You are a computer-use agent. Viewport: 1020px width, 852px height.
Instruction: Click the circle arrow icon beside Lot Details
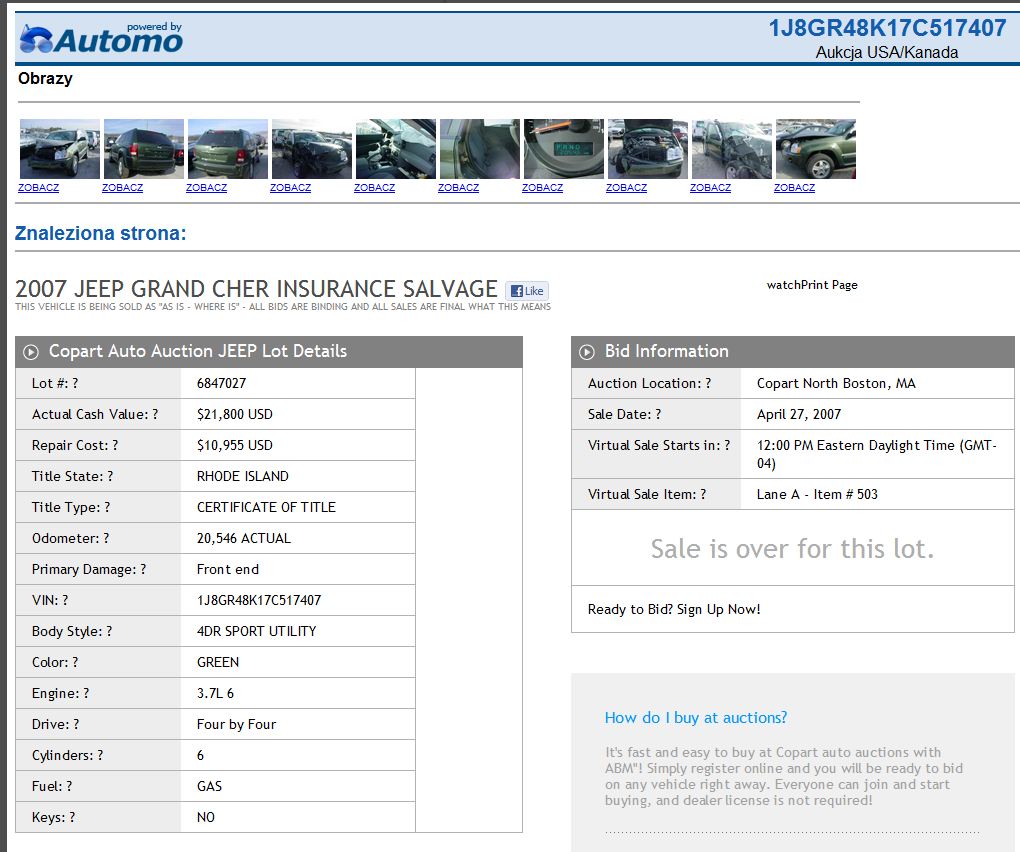click(31, 352)
